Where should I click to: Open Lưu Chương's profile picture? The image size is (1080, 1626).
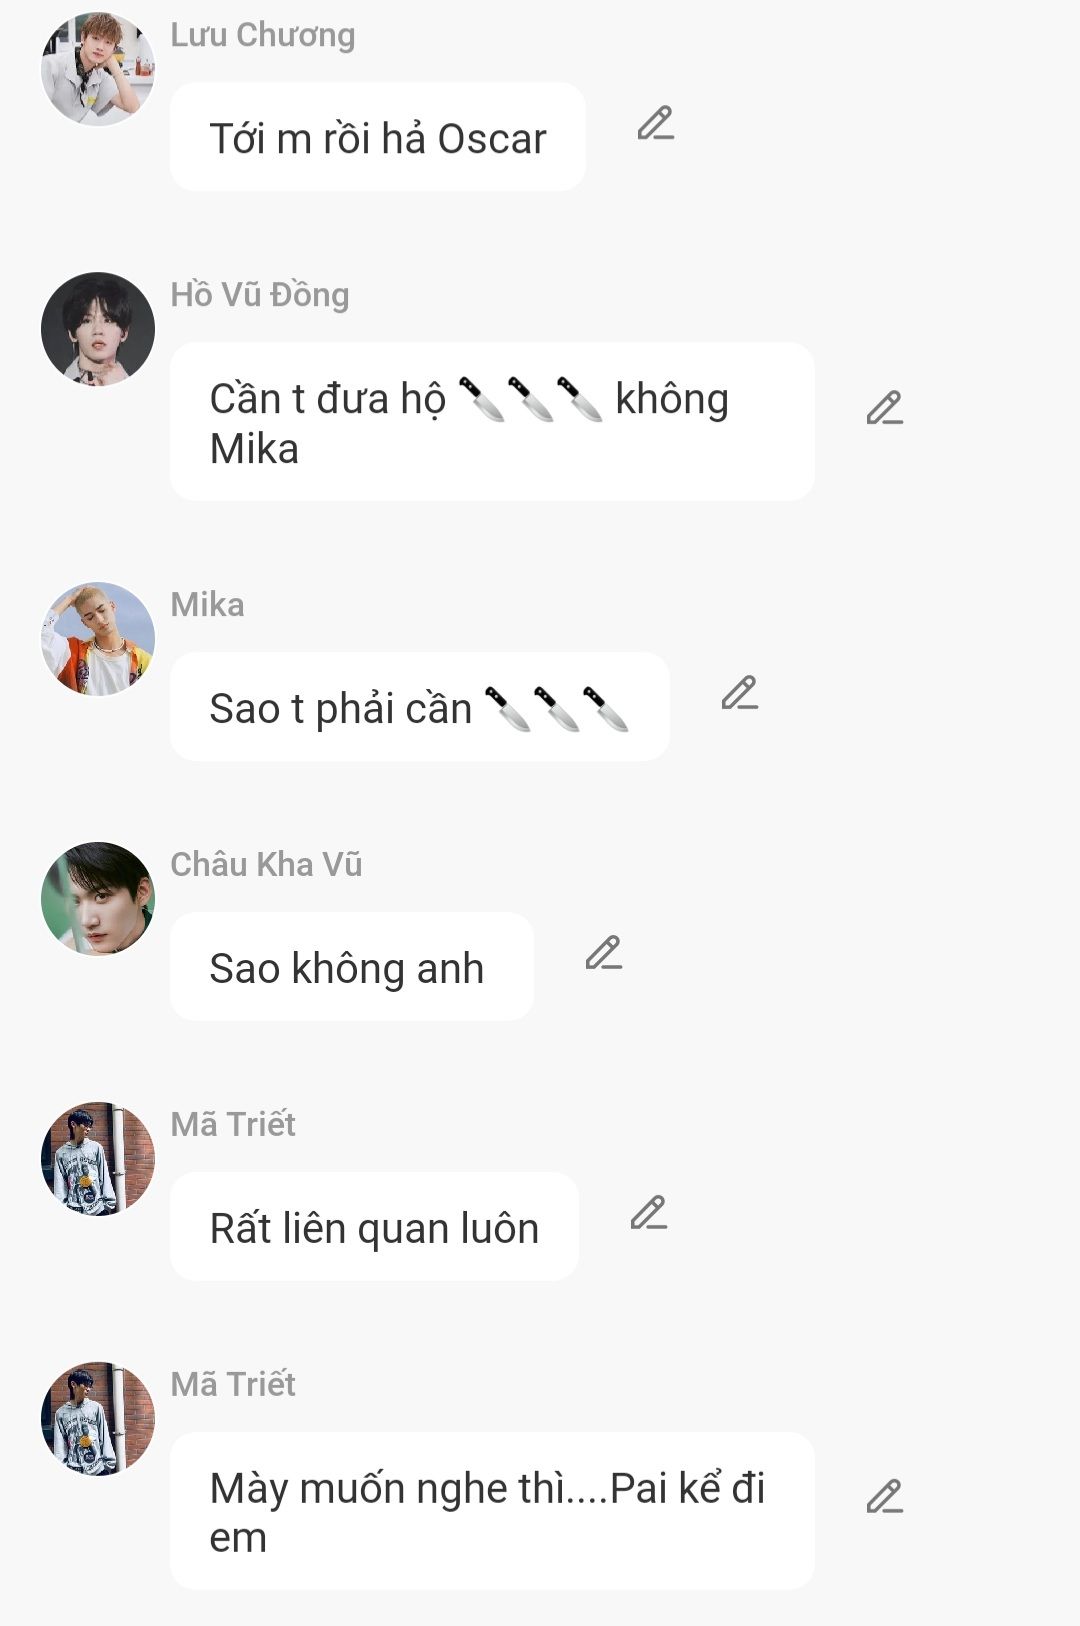tap(98, 69)
